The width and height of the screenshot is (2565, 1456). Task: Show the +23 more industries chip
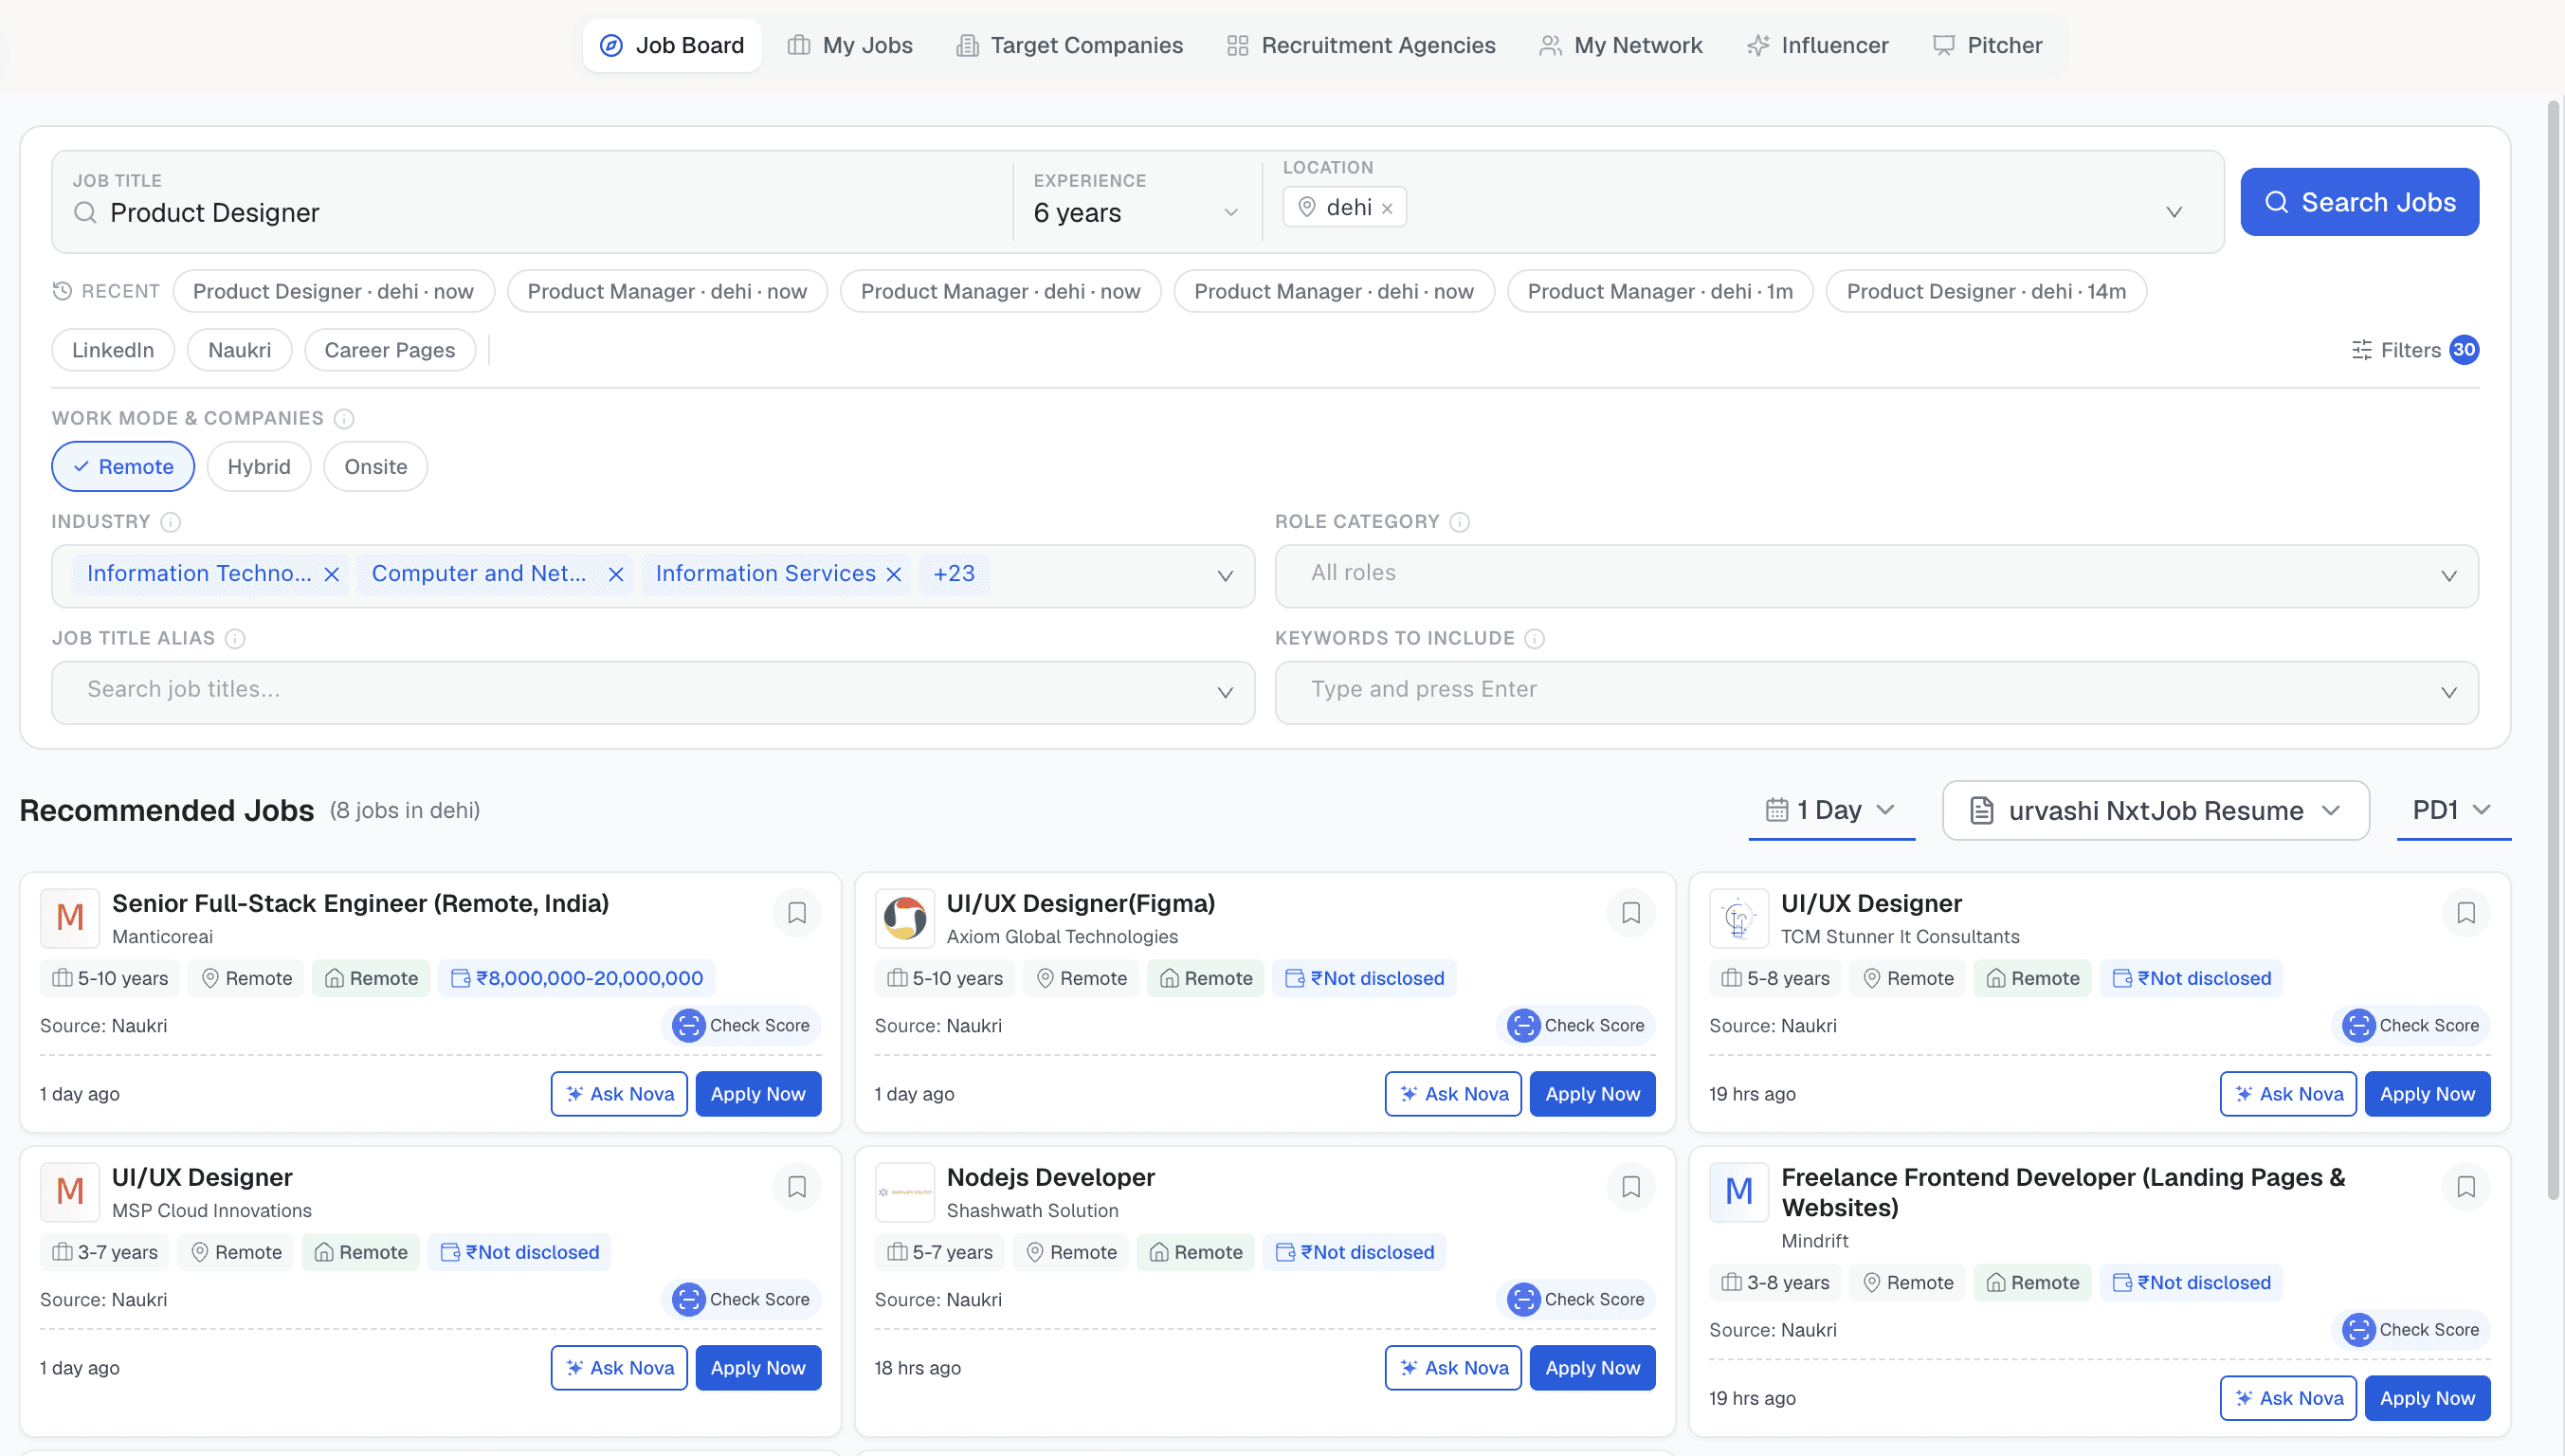point(954,574)
